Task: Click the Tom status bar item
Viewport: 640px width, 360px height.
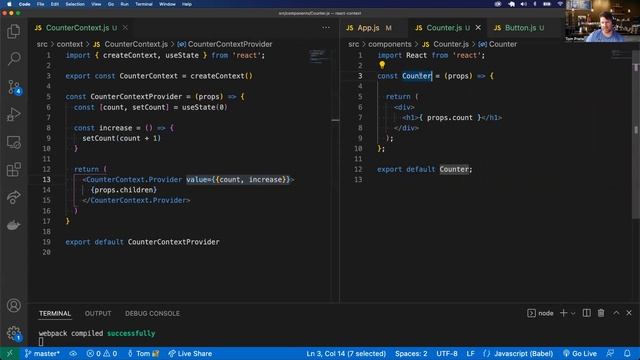Action: point(143,353)
